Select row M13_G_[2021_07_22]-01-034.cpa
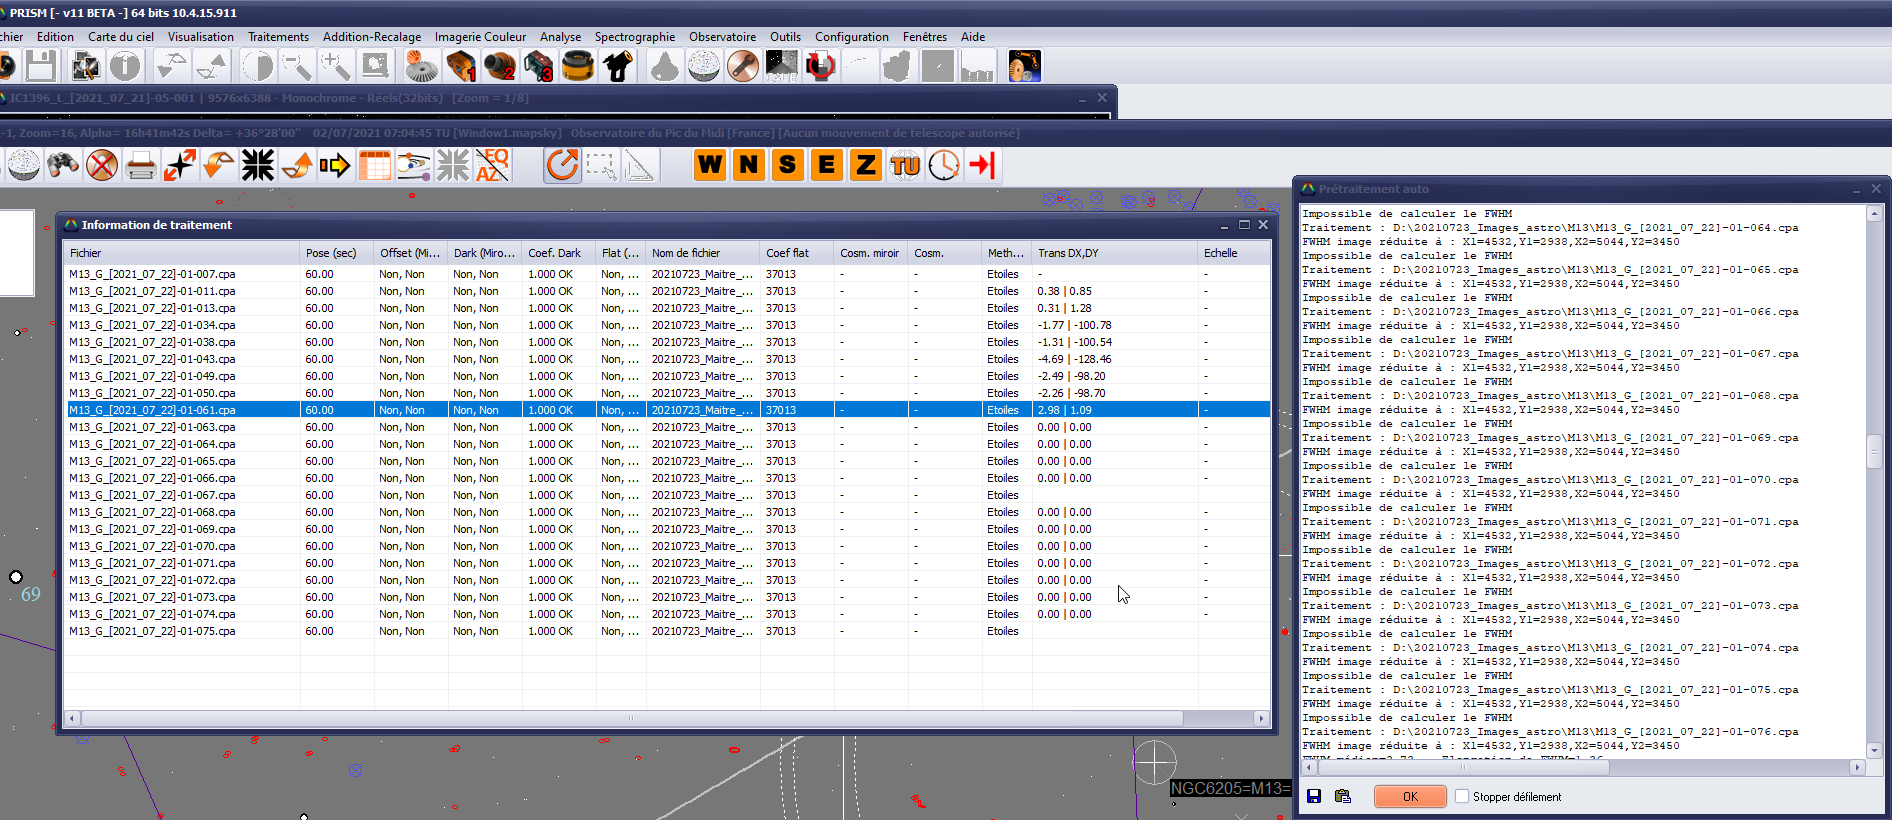 click(152, 325)
